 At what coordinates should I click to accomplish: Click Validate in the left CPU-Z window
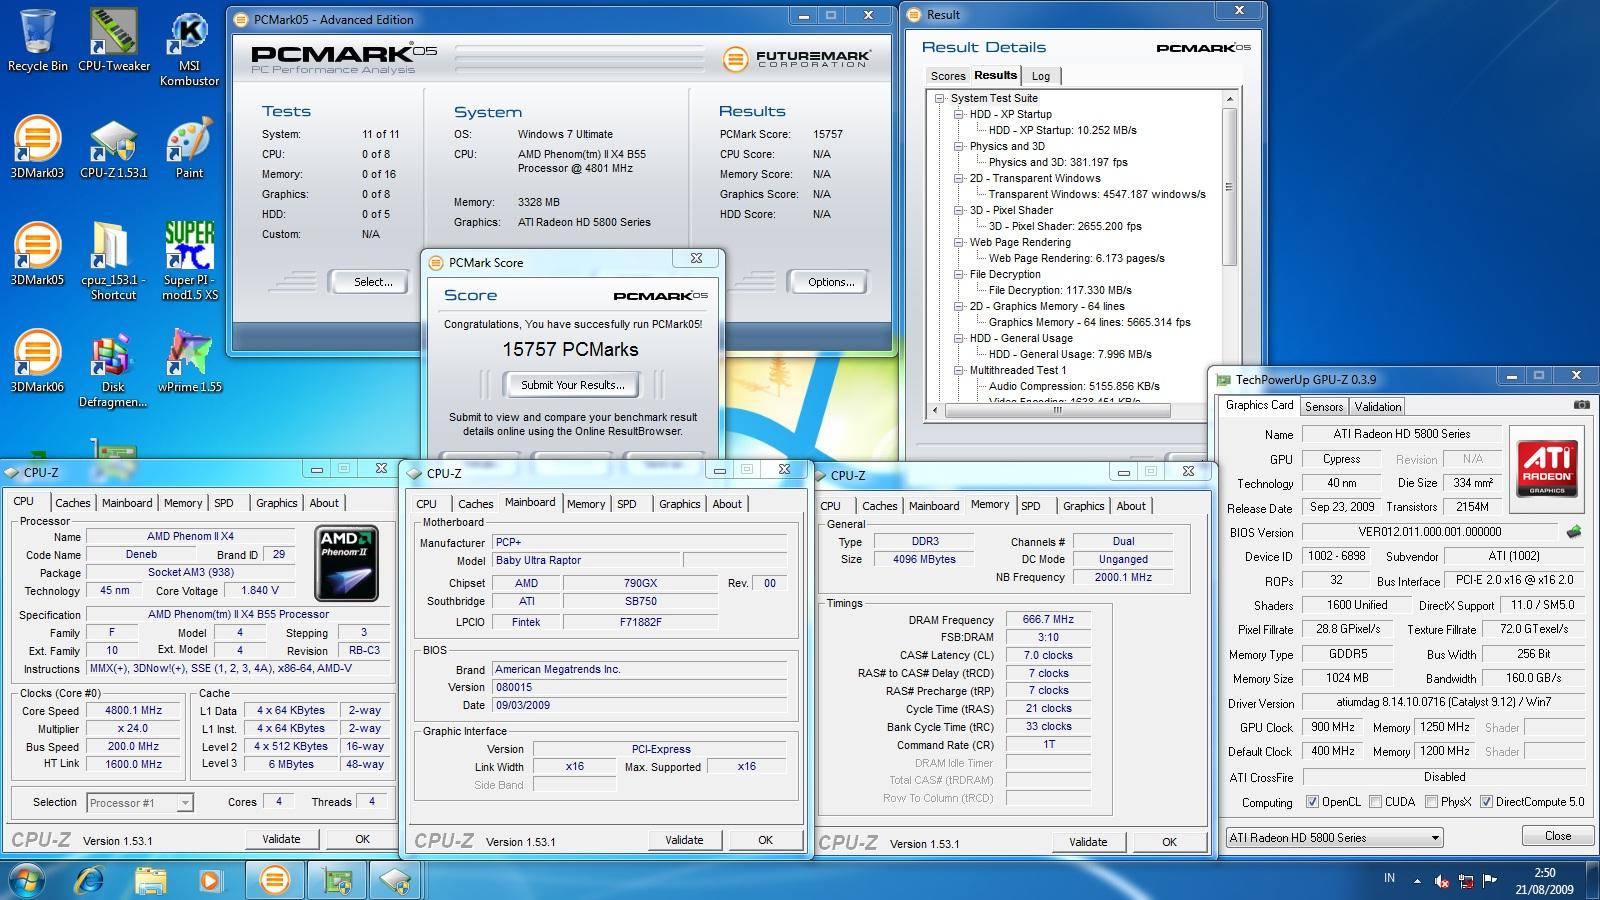pyautogui.click(x=281, y=839)
